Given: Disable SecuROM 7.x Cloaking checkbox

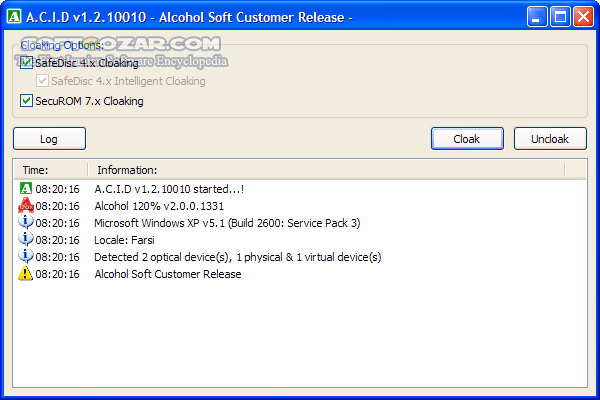Looking at the screenshot, I should coord(27,101).
